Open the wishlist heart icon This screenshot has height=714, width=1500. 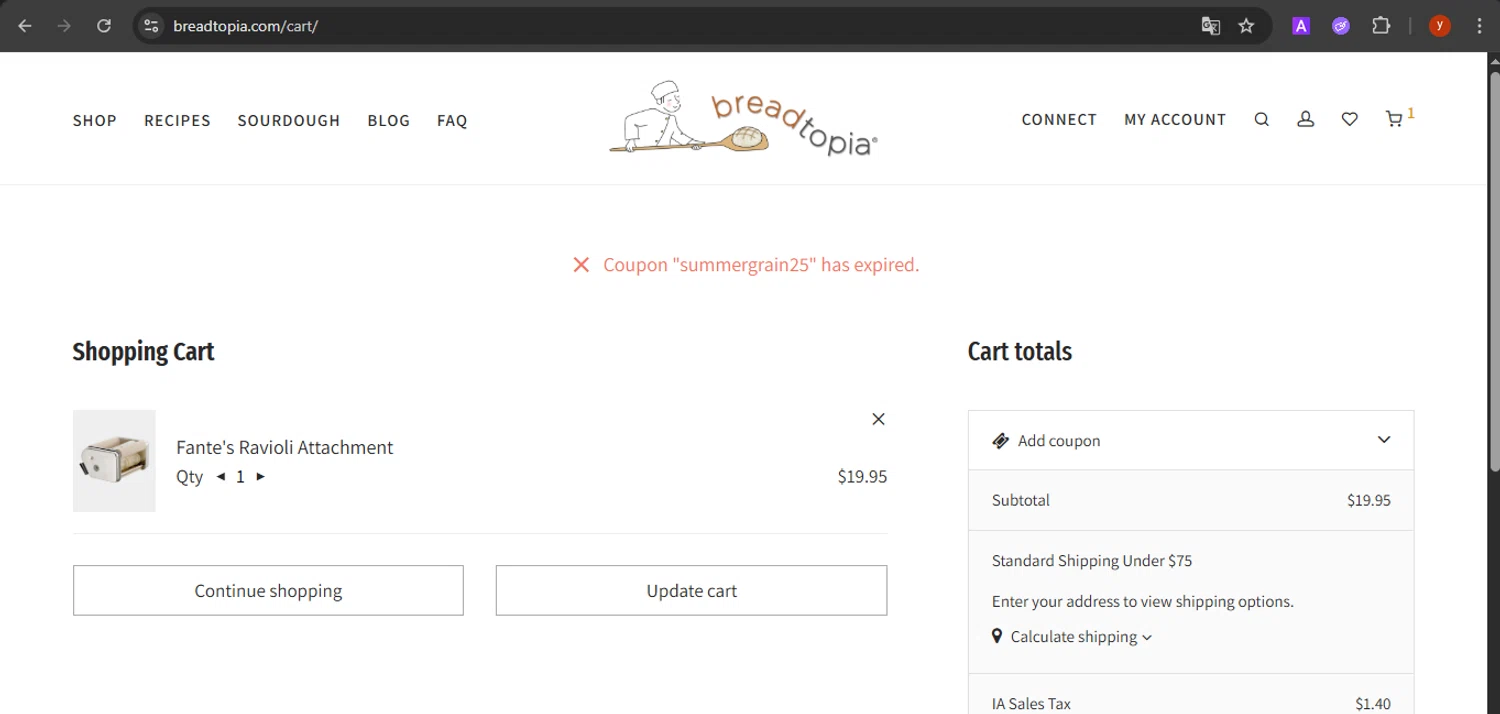1350,119
